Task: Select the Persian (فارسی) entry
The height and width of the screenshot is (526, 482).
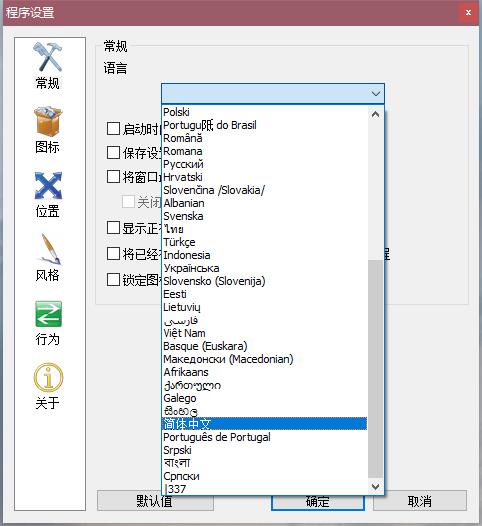Action: 265,320
